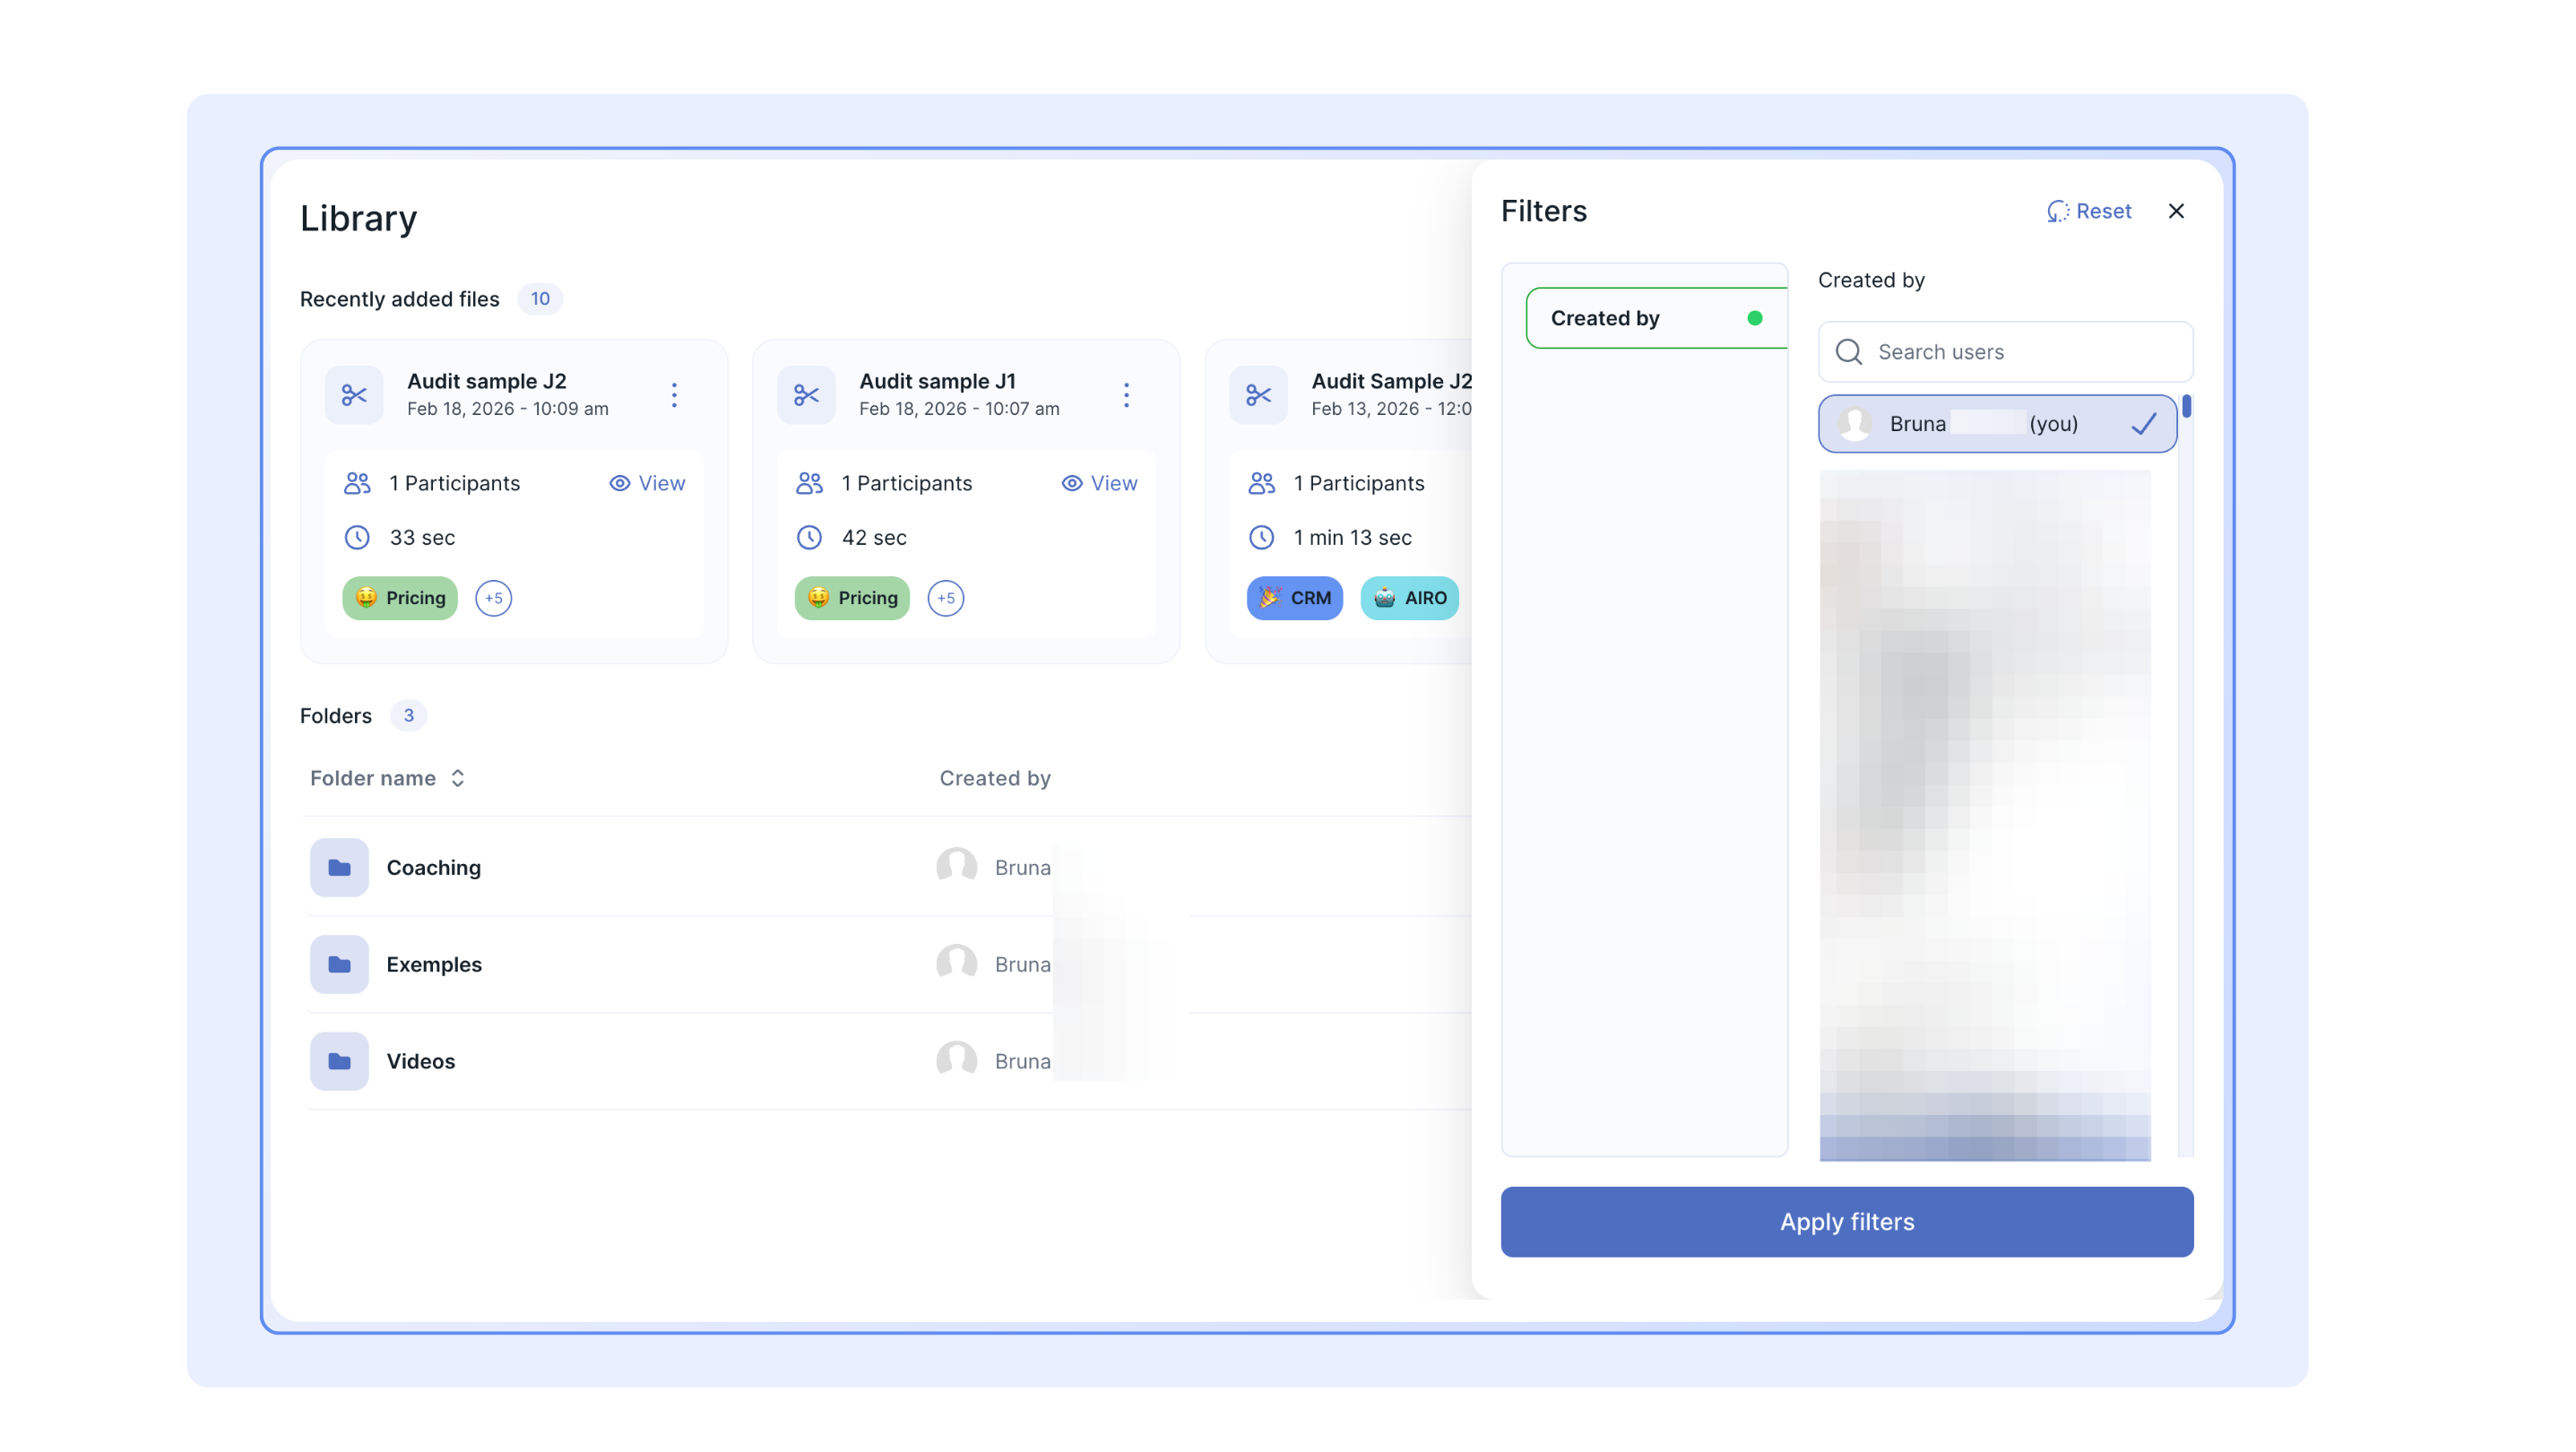The image size is (2576, 1452).
Task: Click scissors icon on Audit sample J2 card
Action: click(354, 395)
